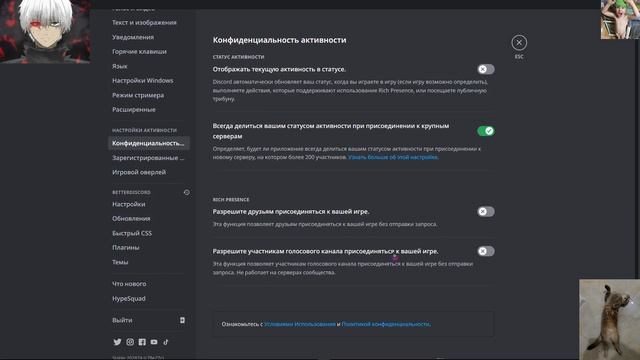Click the logout door icon beside Выйти
Viewport: 640px width, 360px height.
pos(182,320)
